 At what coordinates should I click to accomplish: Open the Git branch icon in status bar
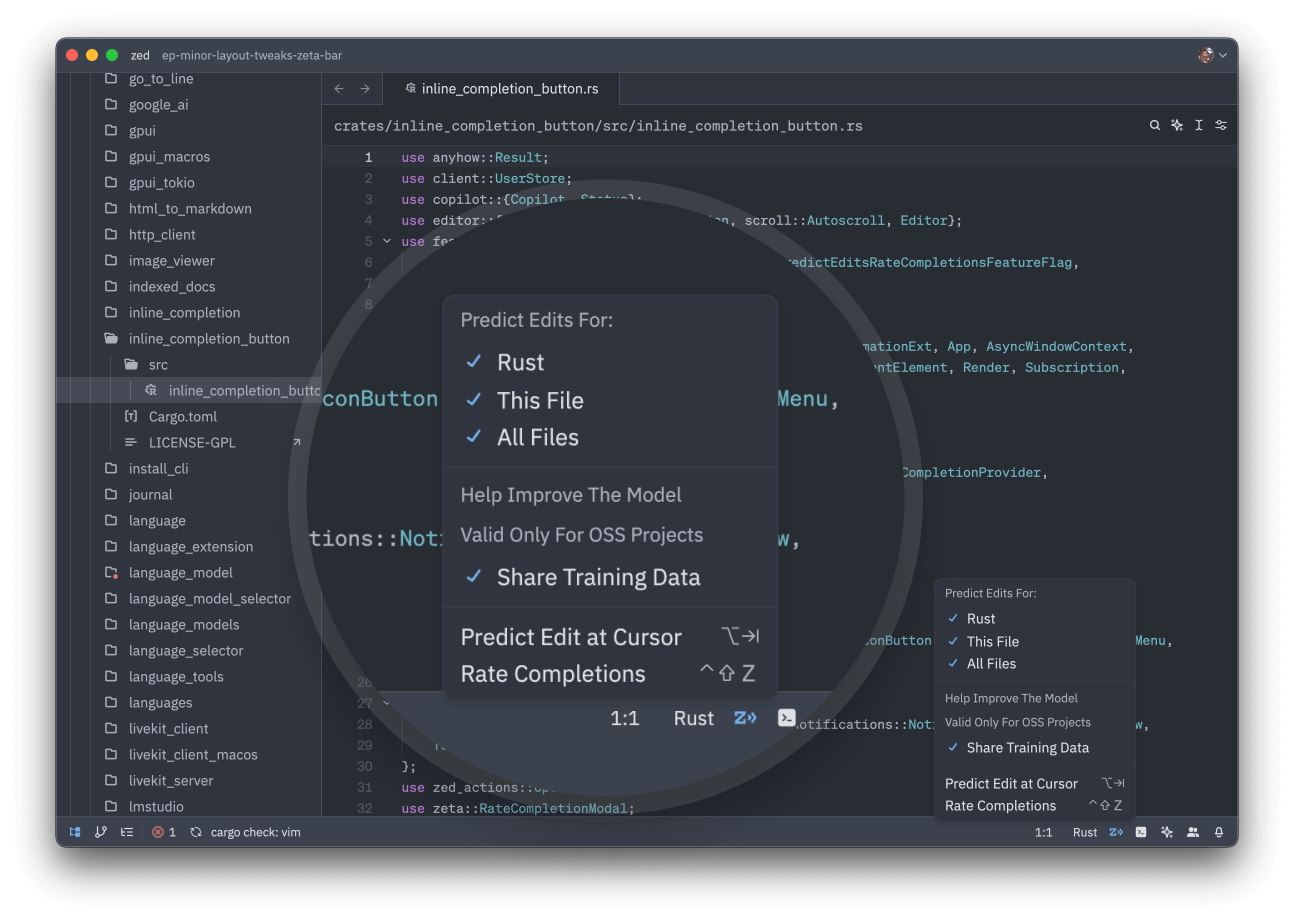(x=101, y=832)
